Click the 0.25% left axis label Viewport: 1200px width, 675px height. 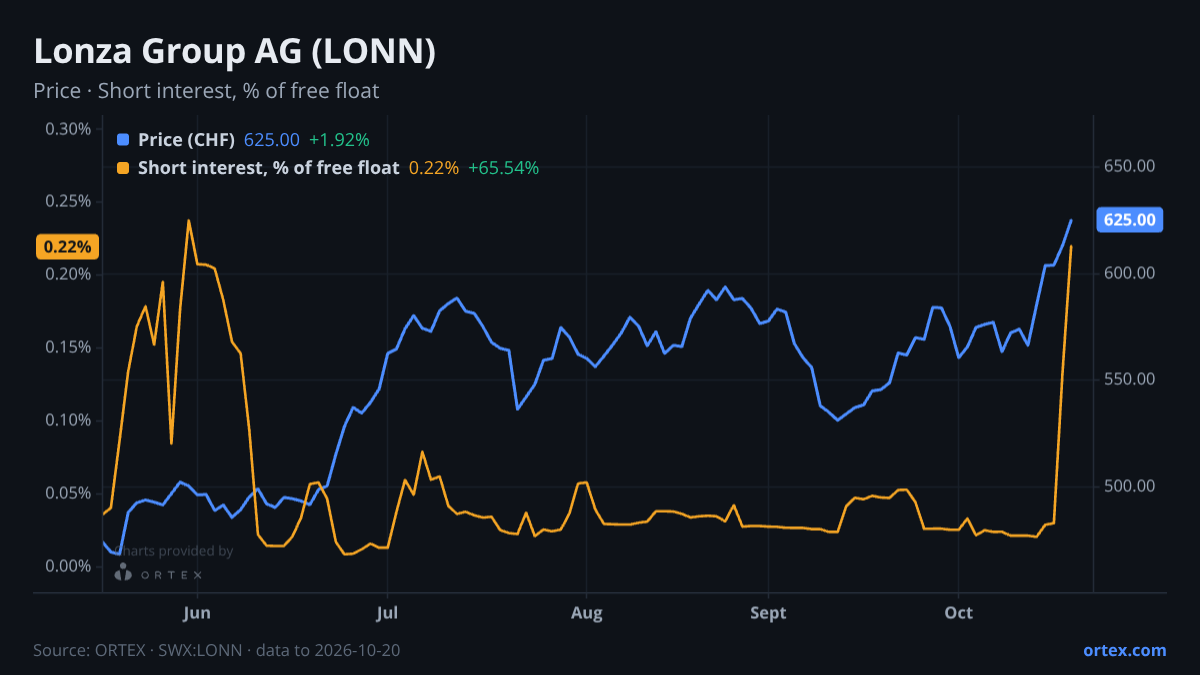pos(69,201)
